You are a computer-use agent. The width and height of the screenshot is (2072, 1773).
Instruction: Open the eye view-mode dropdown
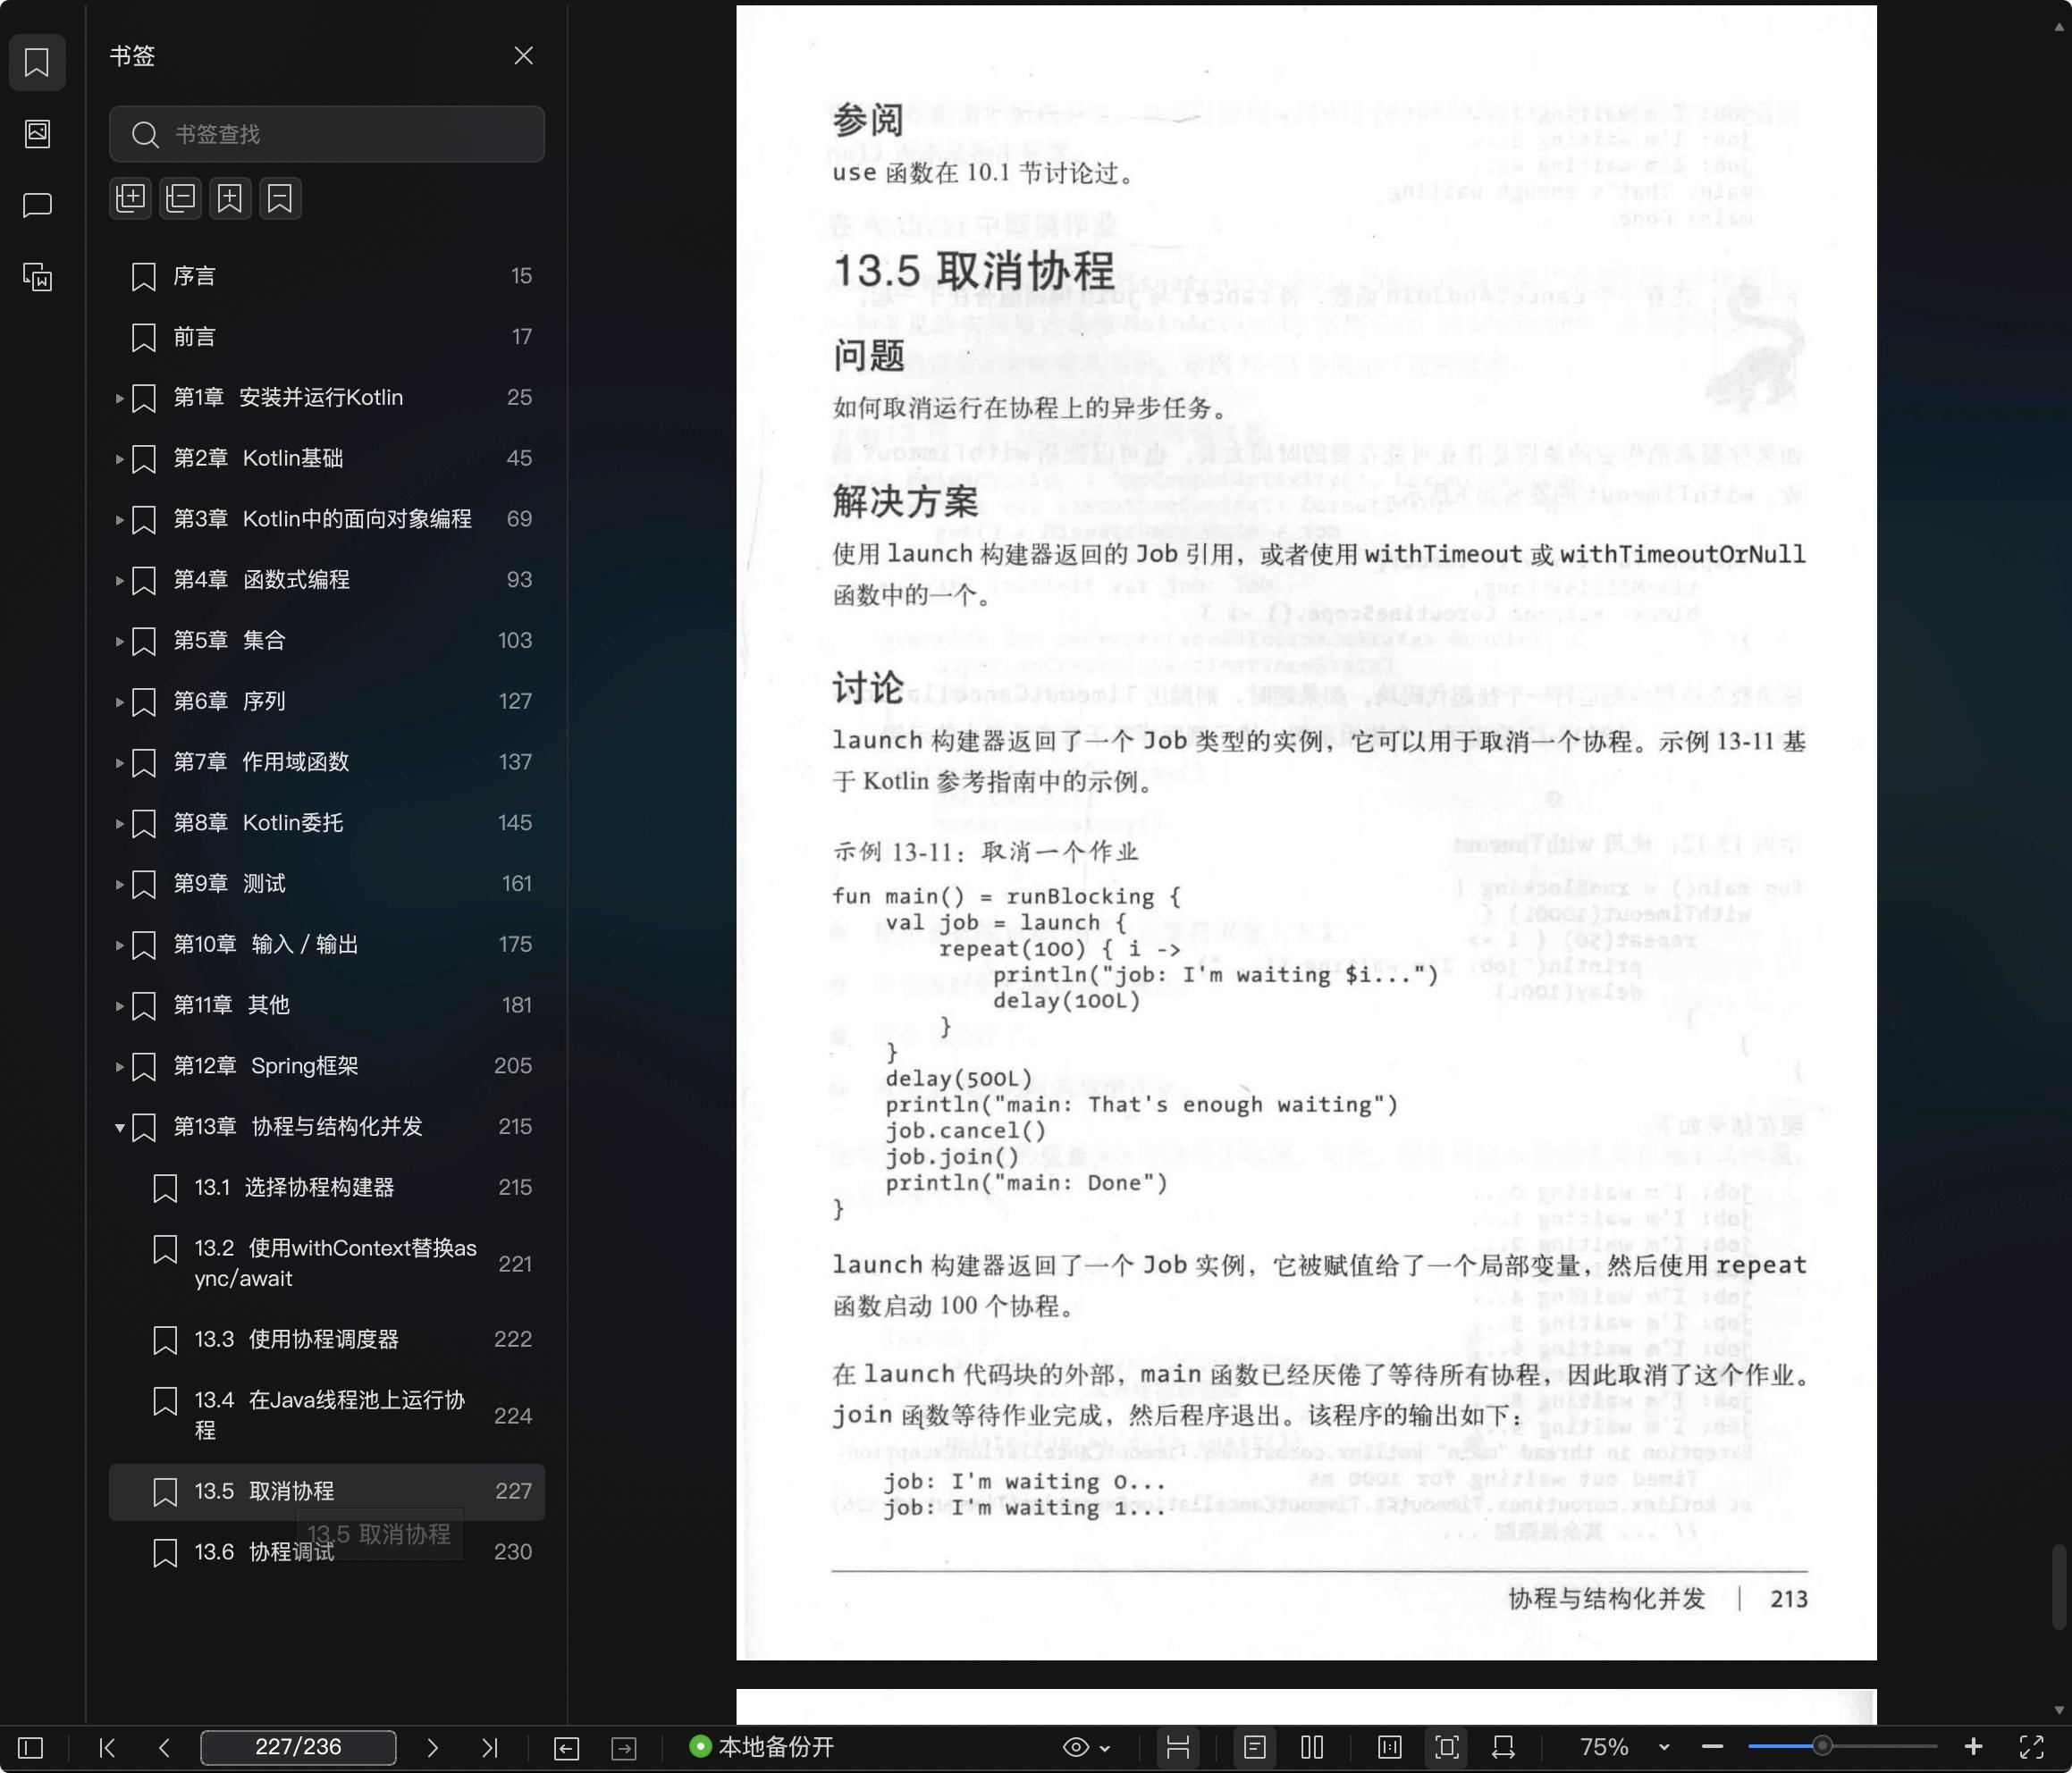click(1086, 1747)
